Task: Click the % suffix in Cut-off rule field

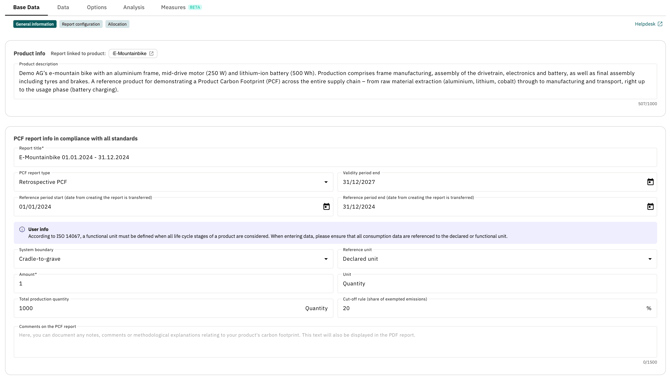Action: click(649, 308)
